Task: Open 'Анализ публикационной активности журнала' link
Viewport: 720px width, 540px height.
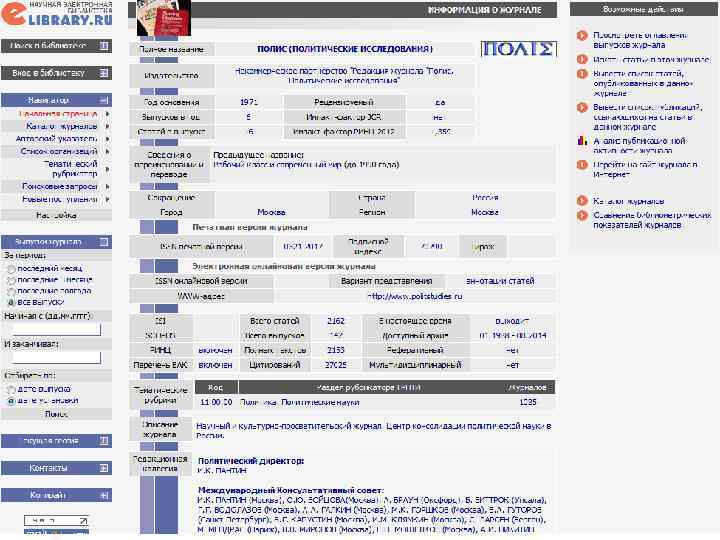Action: click(639, 145)
